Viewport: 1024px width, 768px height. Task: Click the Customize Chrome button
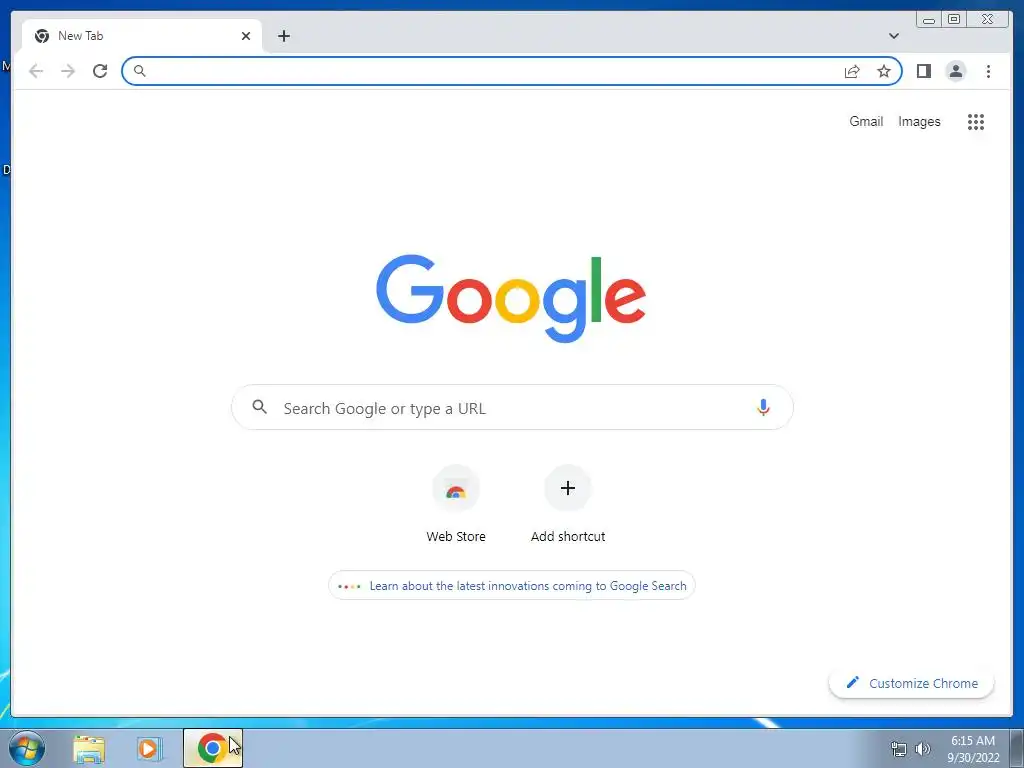(911, 683)
